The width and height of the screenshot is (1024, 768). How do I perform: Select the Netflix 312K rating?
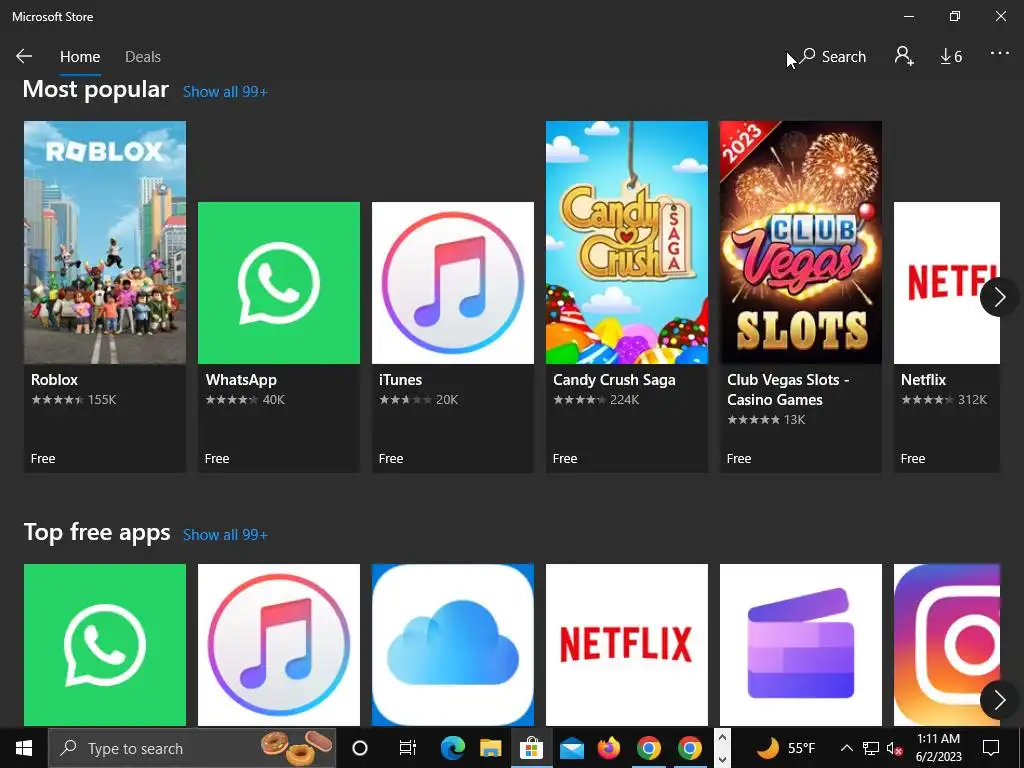[944, 400]
